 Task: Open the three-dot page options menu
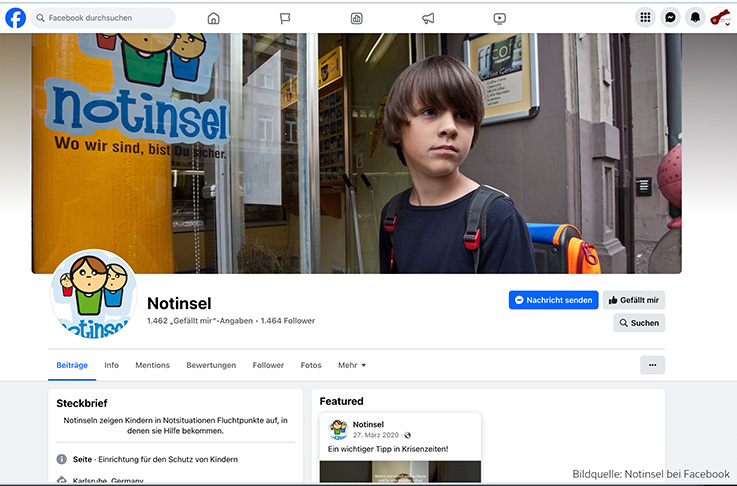tap(652, 365)
